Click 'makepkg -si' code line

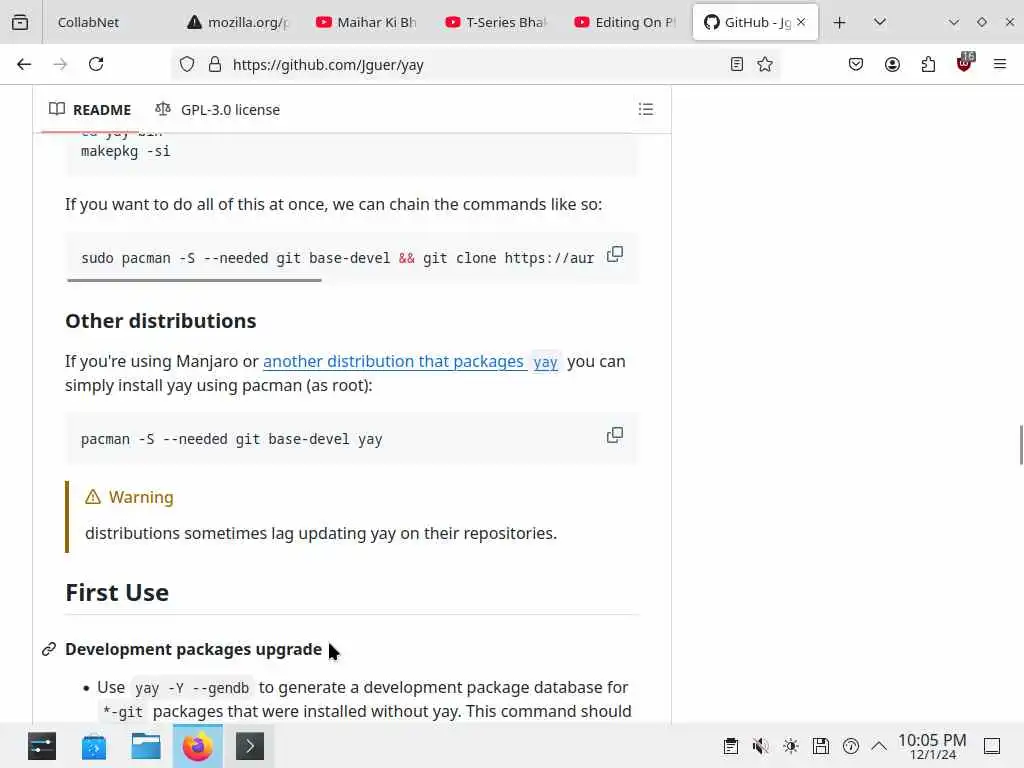[125, 152]
